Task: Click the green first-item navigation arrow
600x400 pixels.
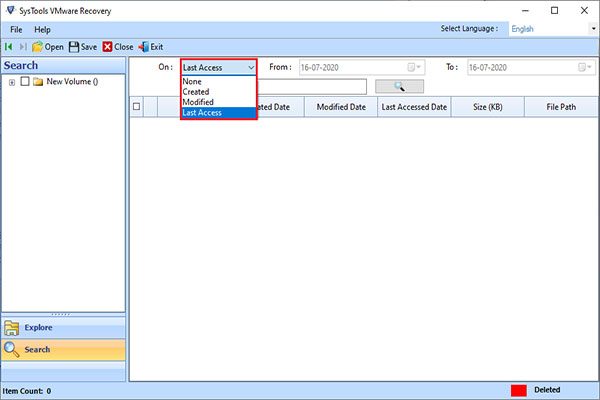Action: (x=8, y=47)
